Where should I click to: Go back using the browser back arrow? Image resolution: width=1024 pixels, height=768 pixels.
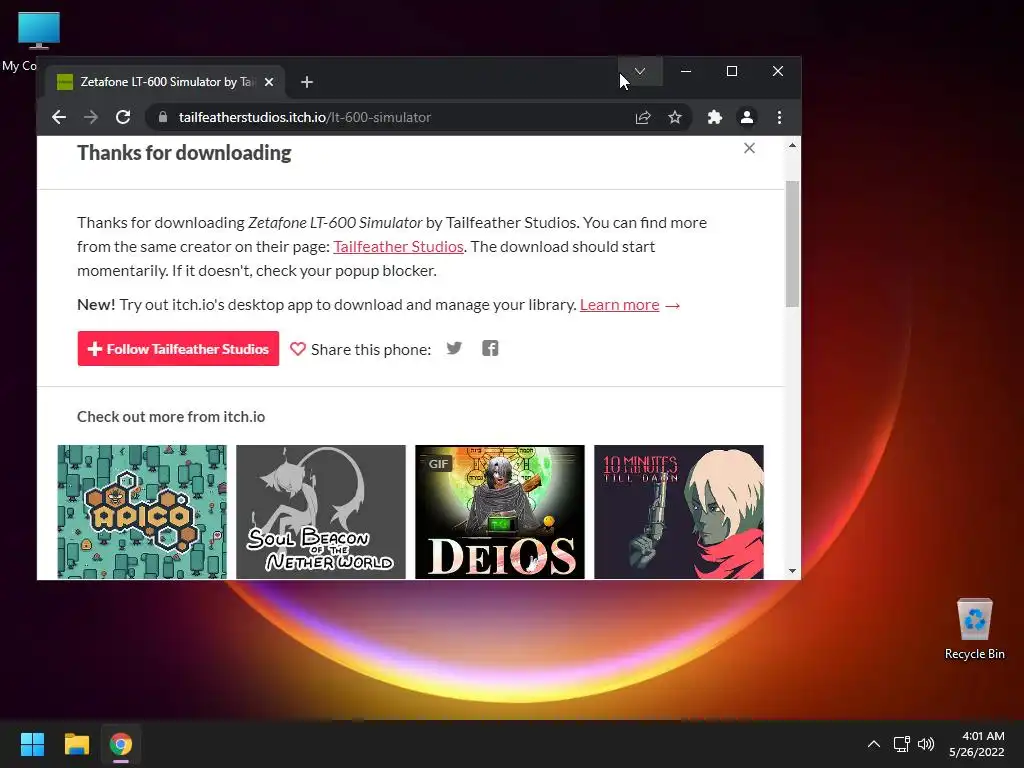(x=59, y=118)
